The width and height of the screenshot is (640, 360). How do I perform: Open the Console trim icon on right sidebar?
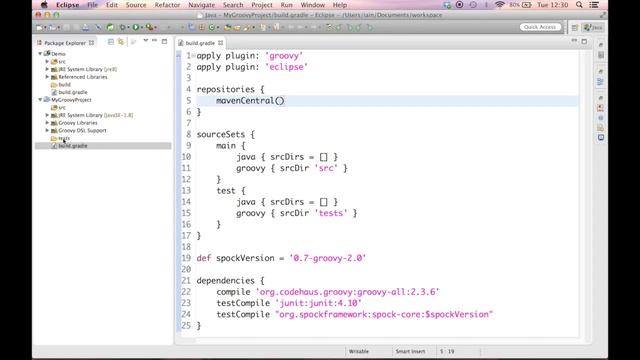point(601,138)
